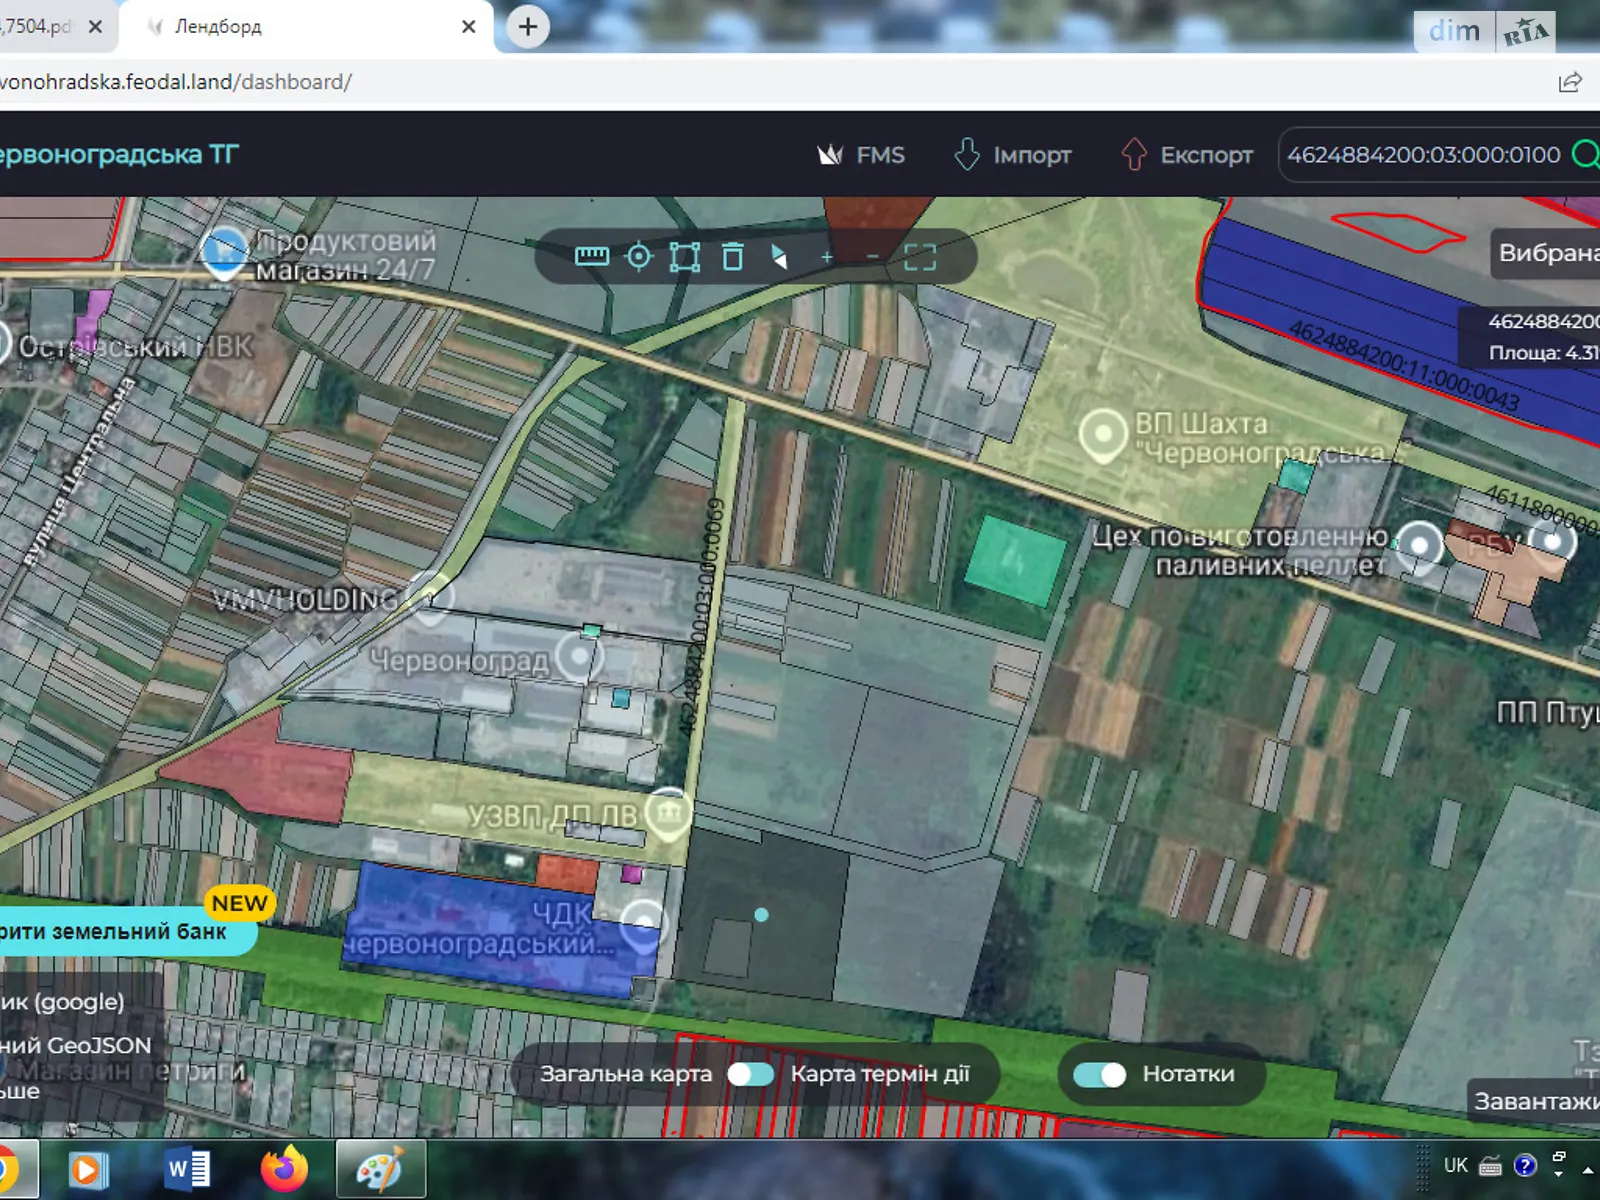1600x1200 pixels.
Task: Click the land bank button with NEW badge
Action: pyautogui.click(x=120, y=931)
